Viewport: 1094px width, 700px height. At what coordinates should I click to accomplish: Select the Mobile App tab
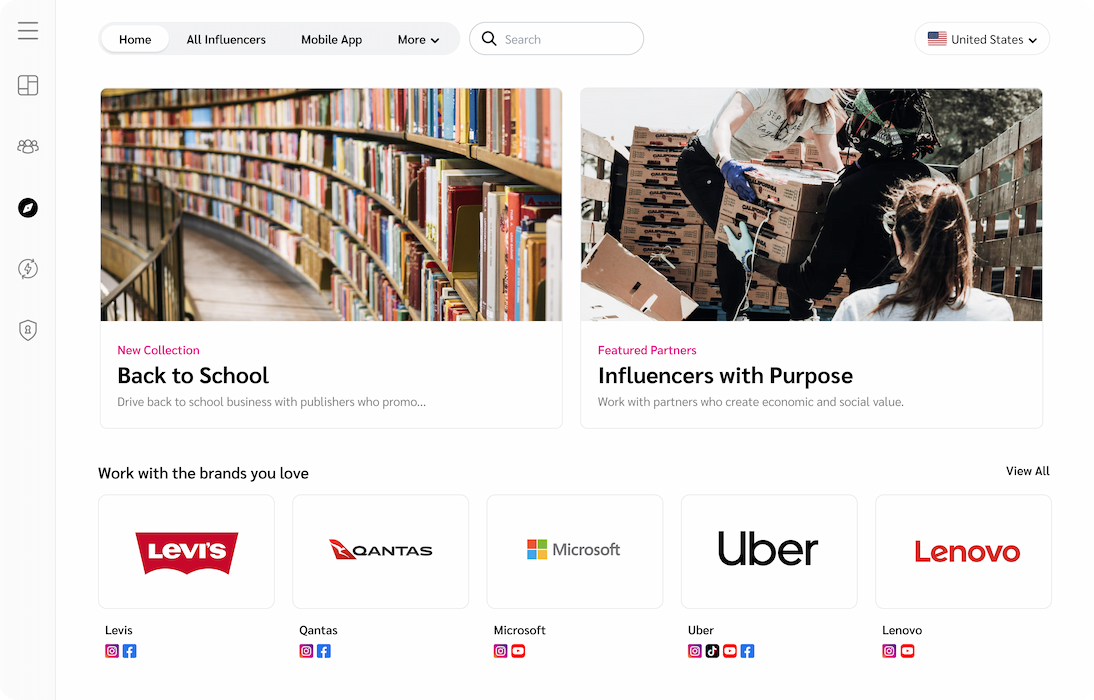tap(331, 40)
